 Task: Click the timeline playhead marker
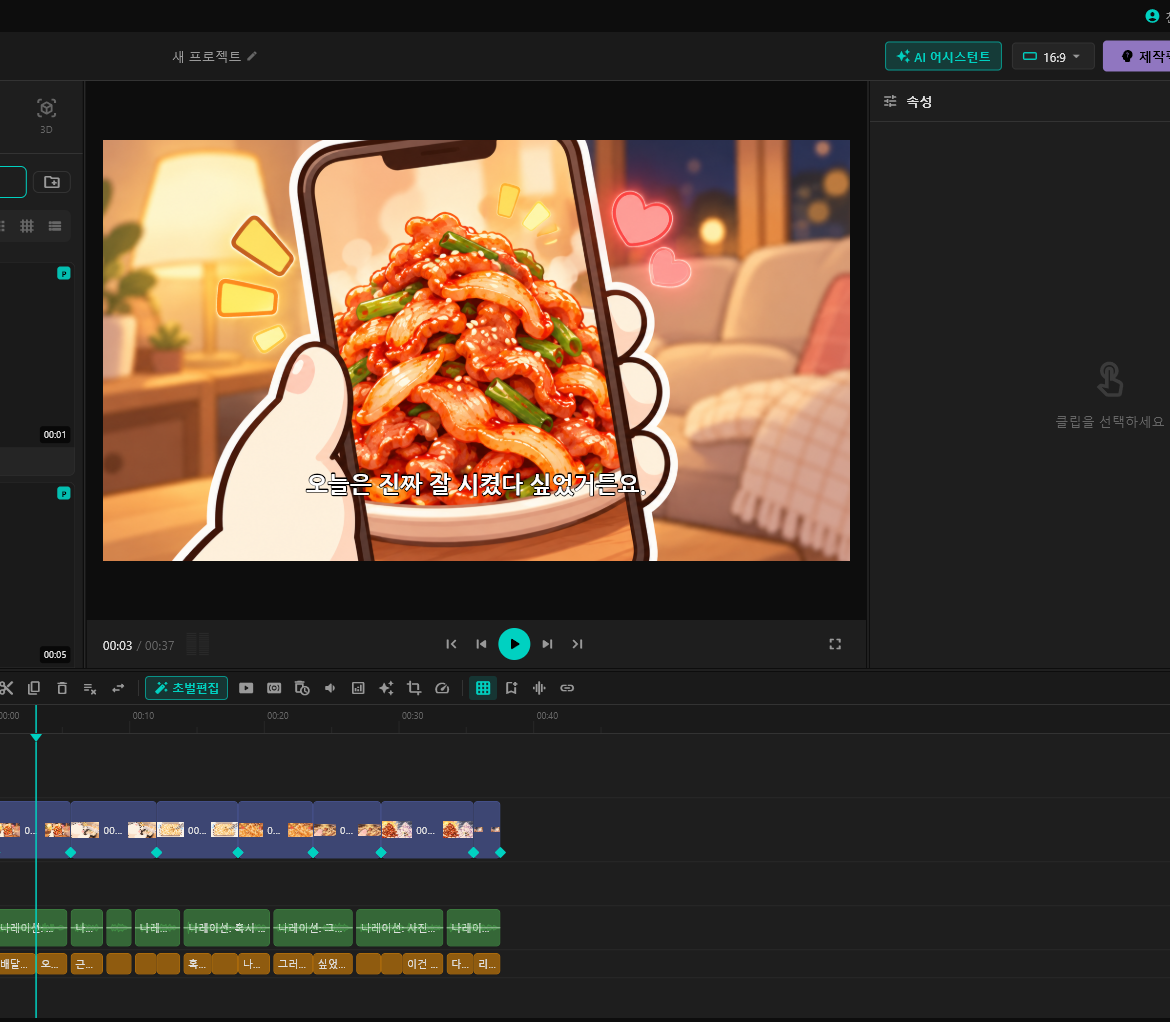point(36,737)
